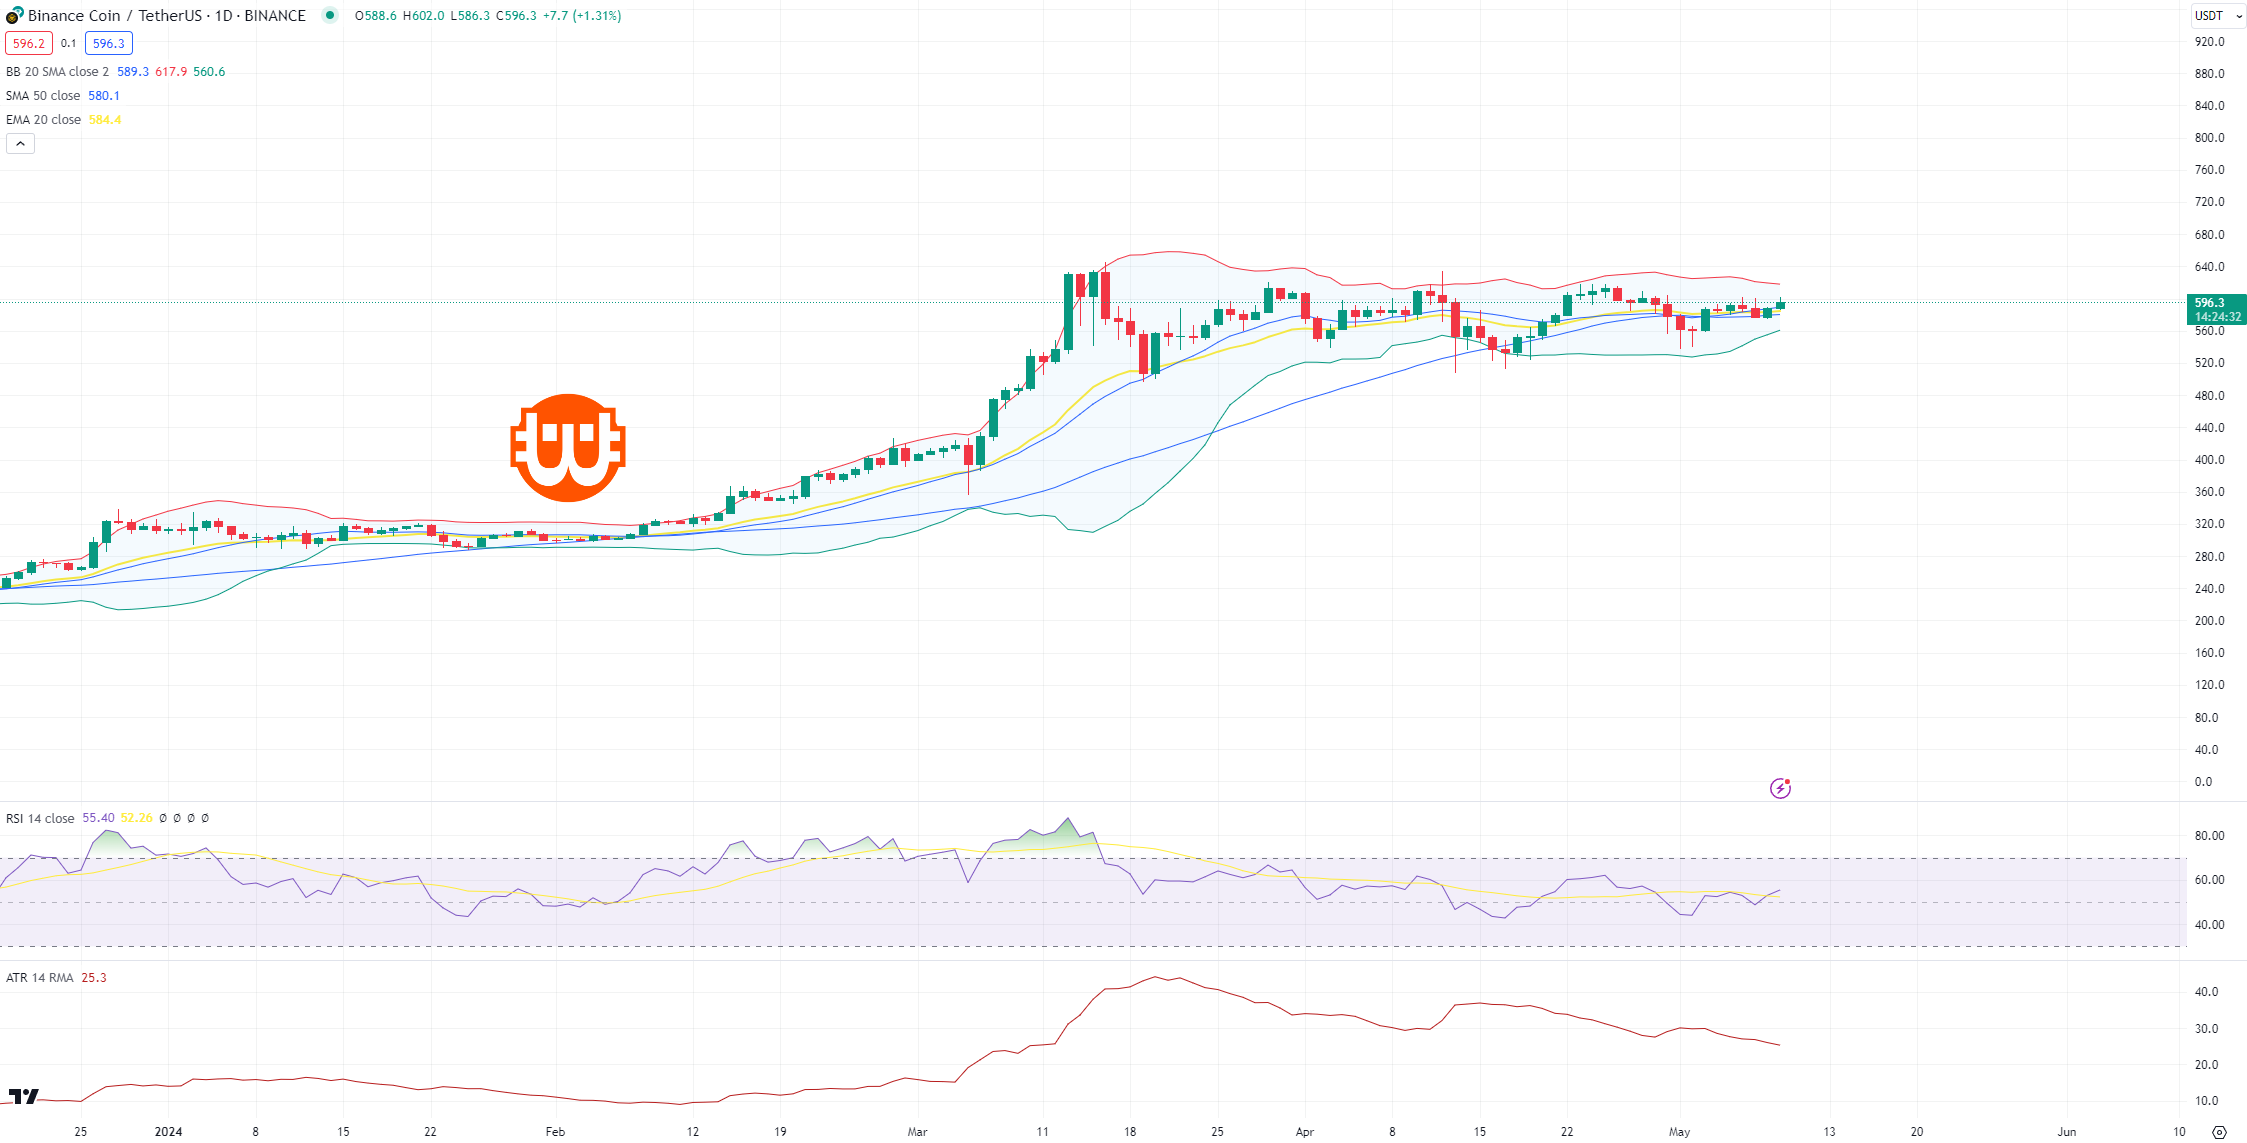Click the 920.0 price scale label
The width and height of the screenshot is (2247, 1143).
2209,42
